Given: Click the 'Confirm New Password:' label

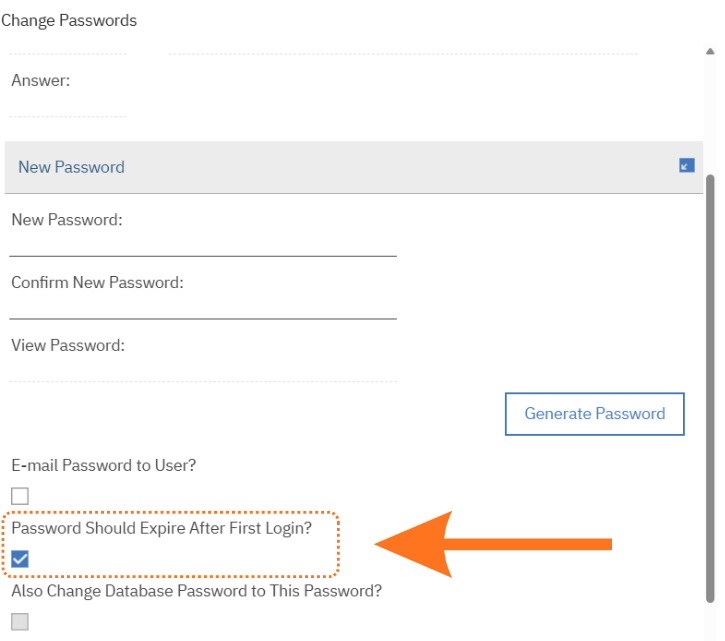Looking at the screenshot, I should point(98,283).
